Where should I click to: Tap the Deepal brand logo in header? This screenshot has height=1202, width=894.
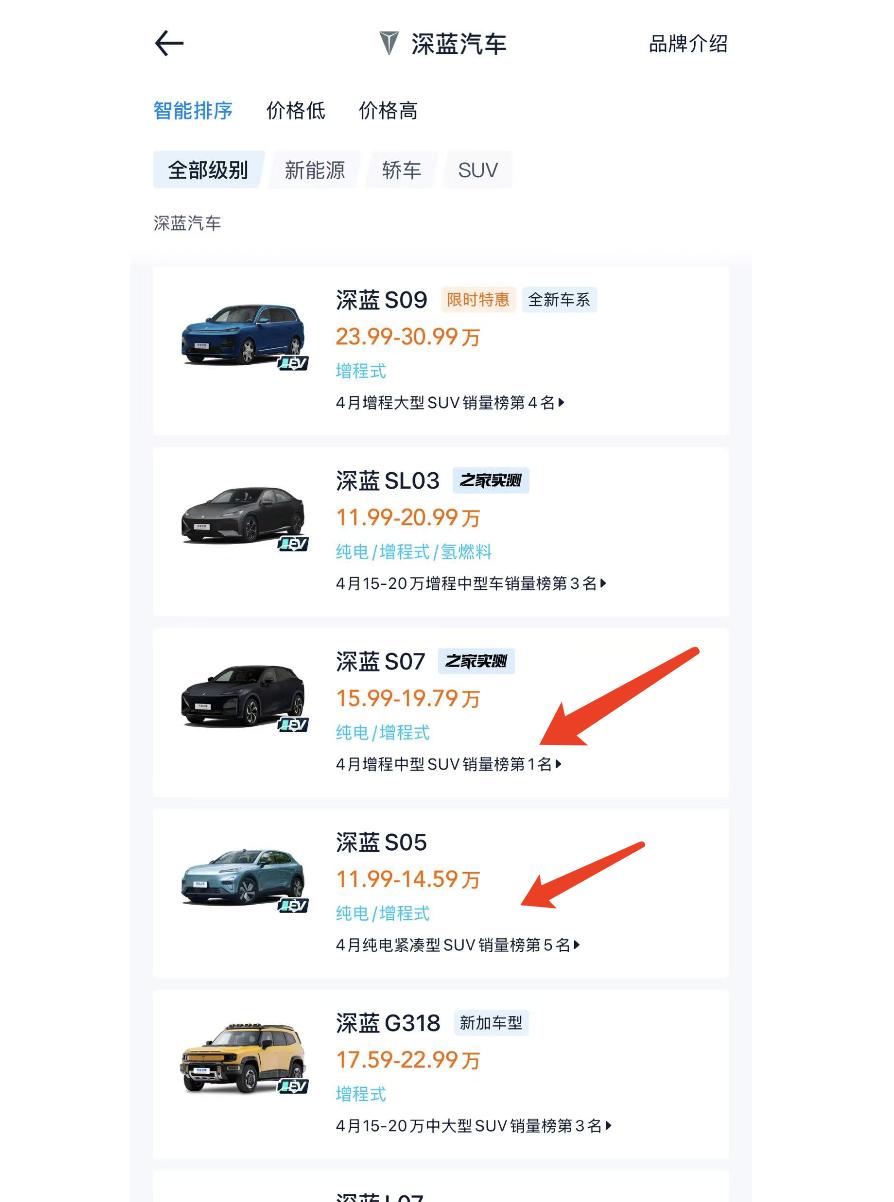389,43
